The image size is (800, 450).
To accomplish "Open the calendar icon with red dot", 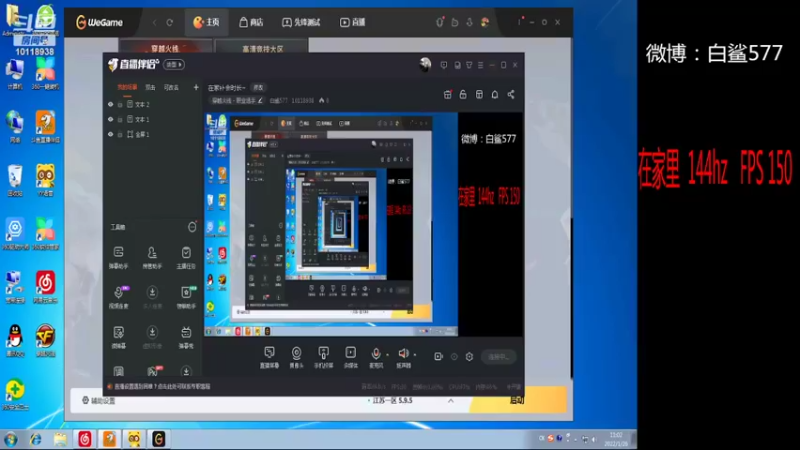I will 447,94.
